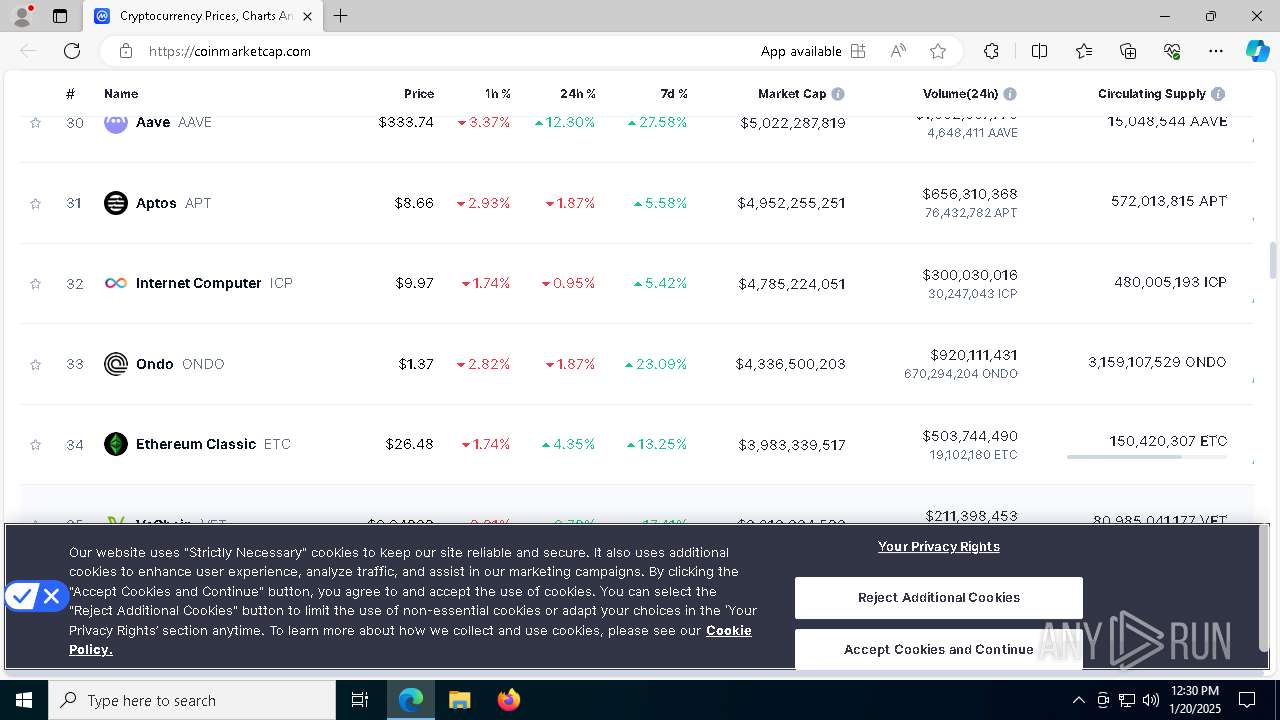This screenshot has height=720, width=1280.
Task: Click the Aave coin logo
Action: [x=116, y=123]
